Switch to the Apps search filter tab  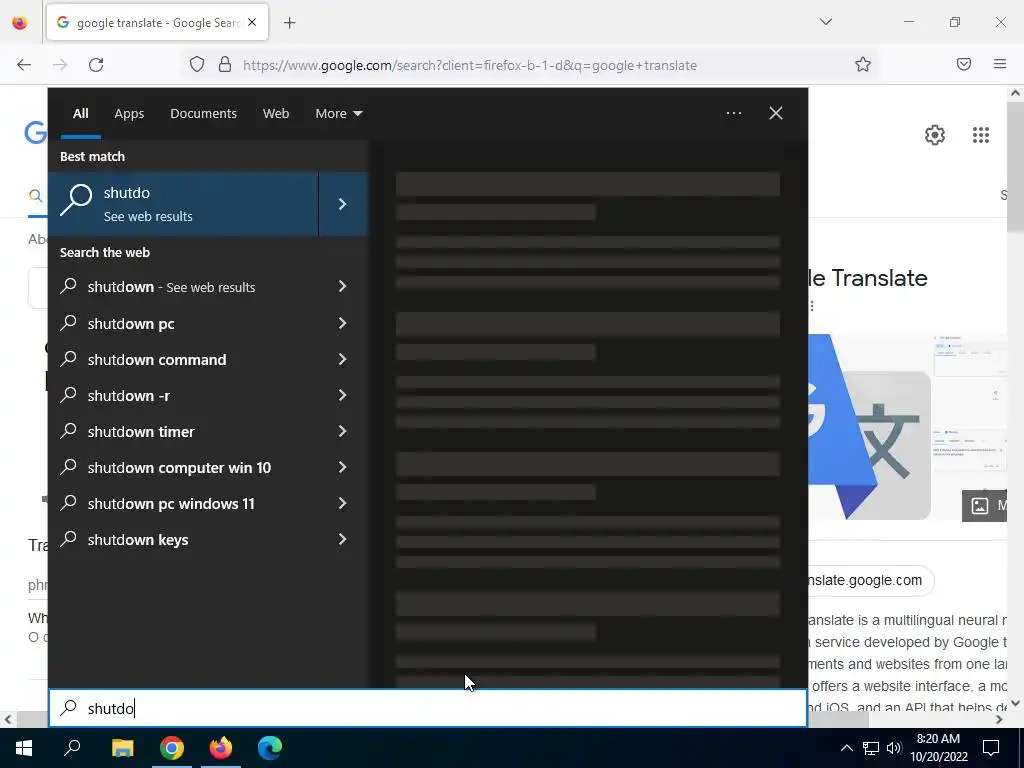pos(129,114)
